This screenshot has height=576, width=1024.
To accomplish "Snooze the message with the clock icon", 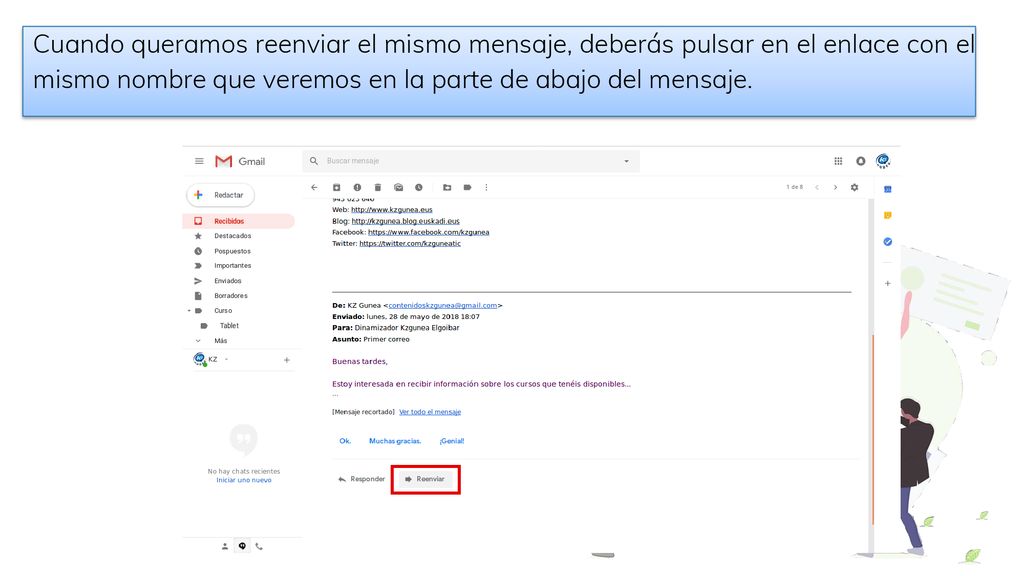I will [419, 187].
